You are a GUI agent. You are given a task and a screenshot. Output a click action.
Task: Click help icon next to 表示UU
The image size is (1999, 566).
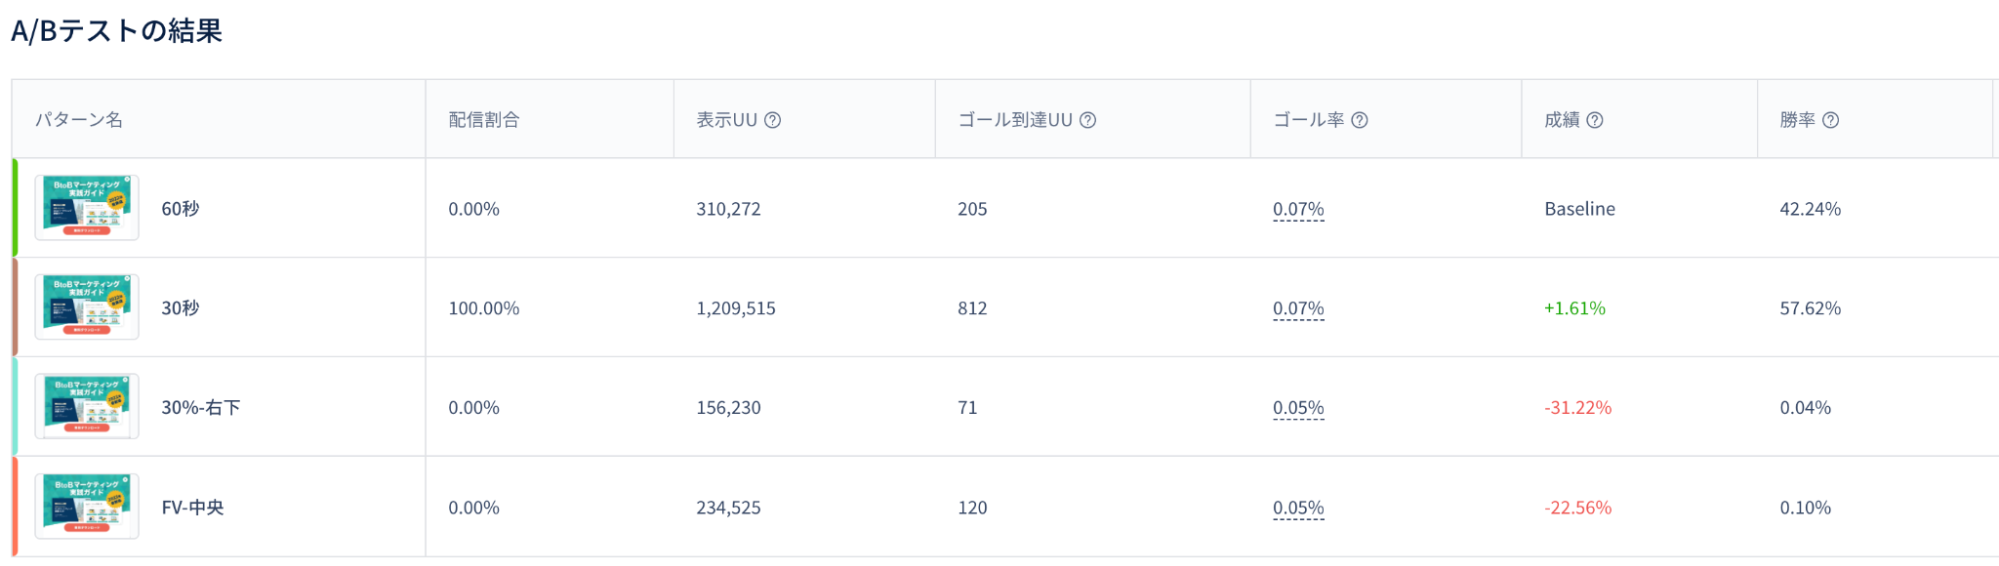coord(772,120)
